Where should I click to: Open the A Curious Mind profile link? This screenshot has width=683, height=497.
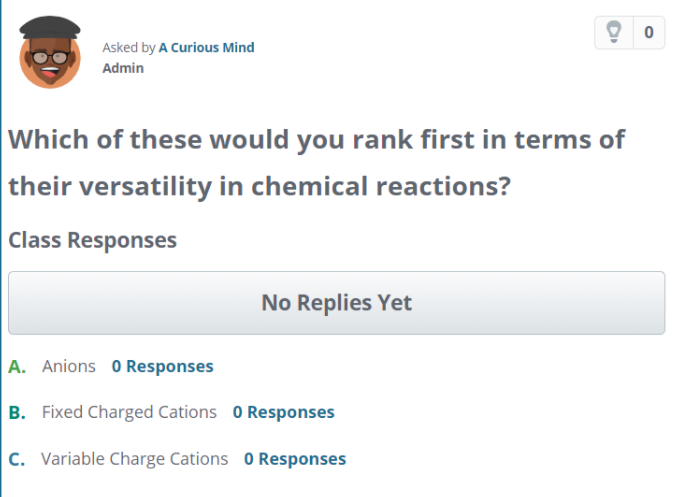pos(206,47)
